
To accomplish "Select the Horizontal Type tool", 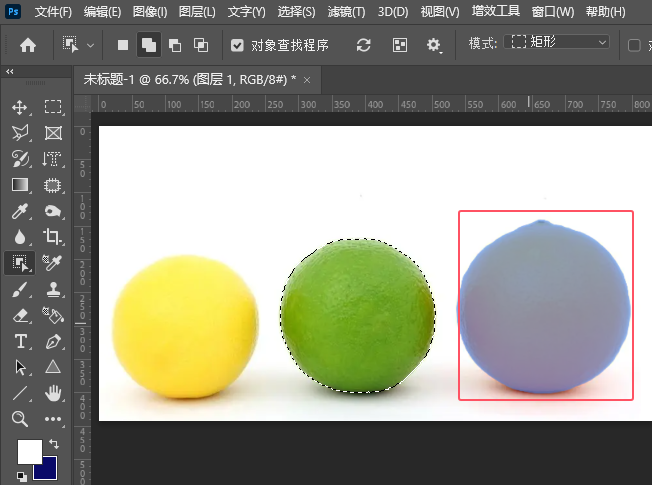I will point(20,341).
